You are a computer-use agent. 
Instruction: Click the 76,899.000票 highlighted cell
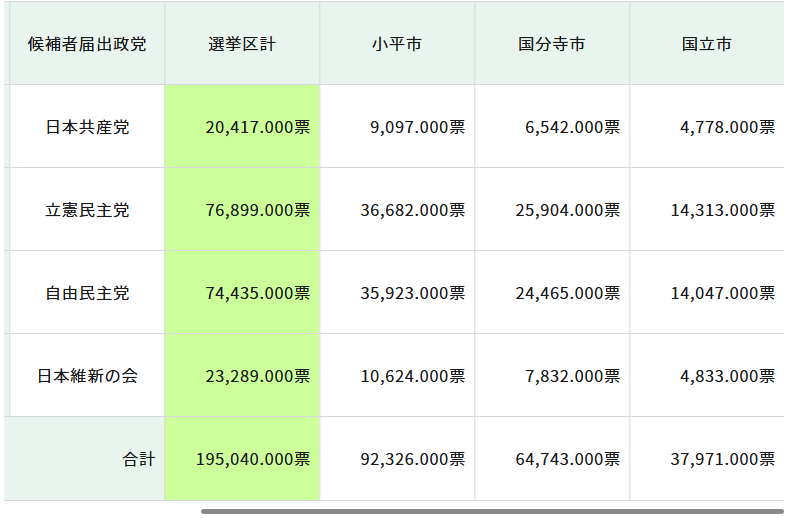[257, 210]
